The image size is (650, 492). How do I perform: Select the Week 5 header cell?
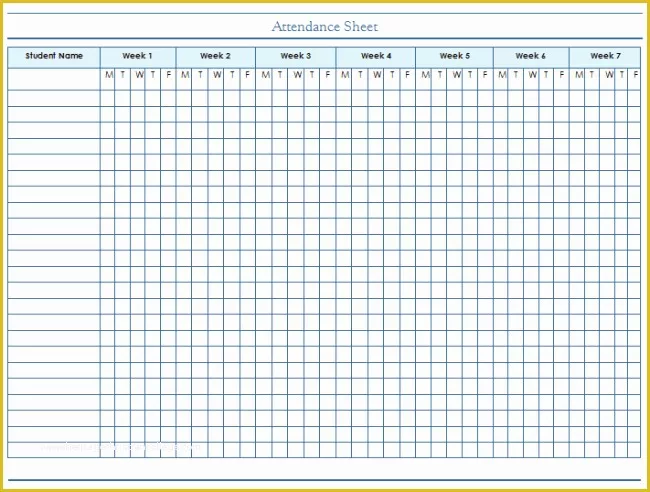(454, 58)
